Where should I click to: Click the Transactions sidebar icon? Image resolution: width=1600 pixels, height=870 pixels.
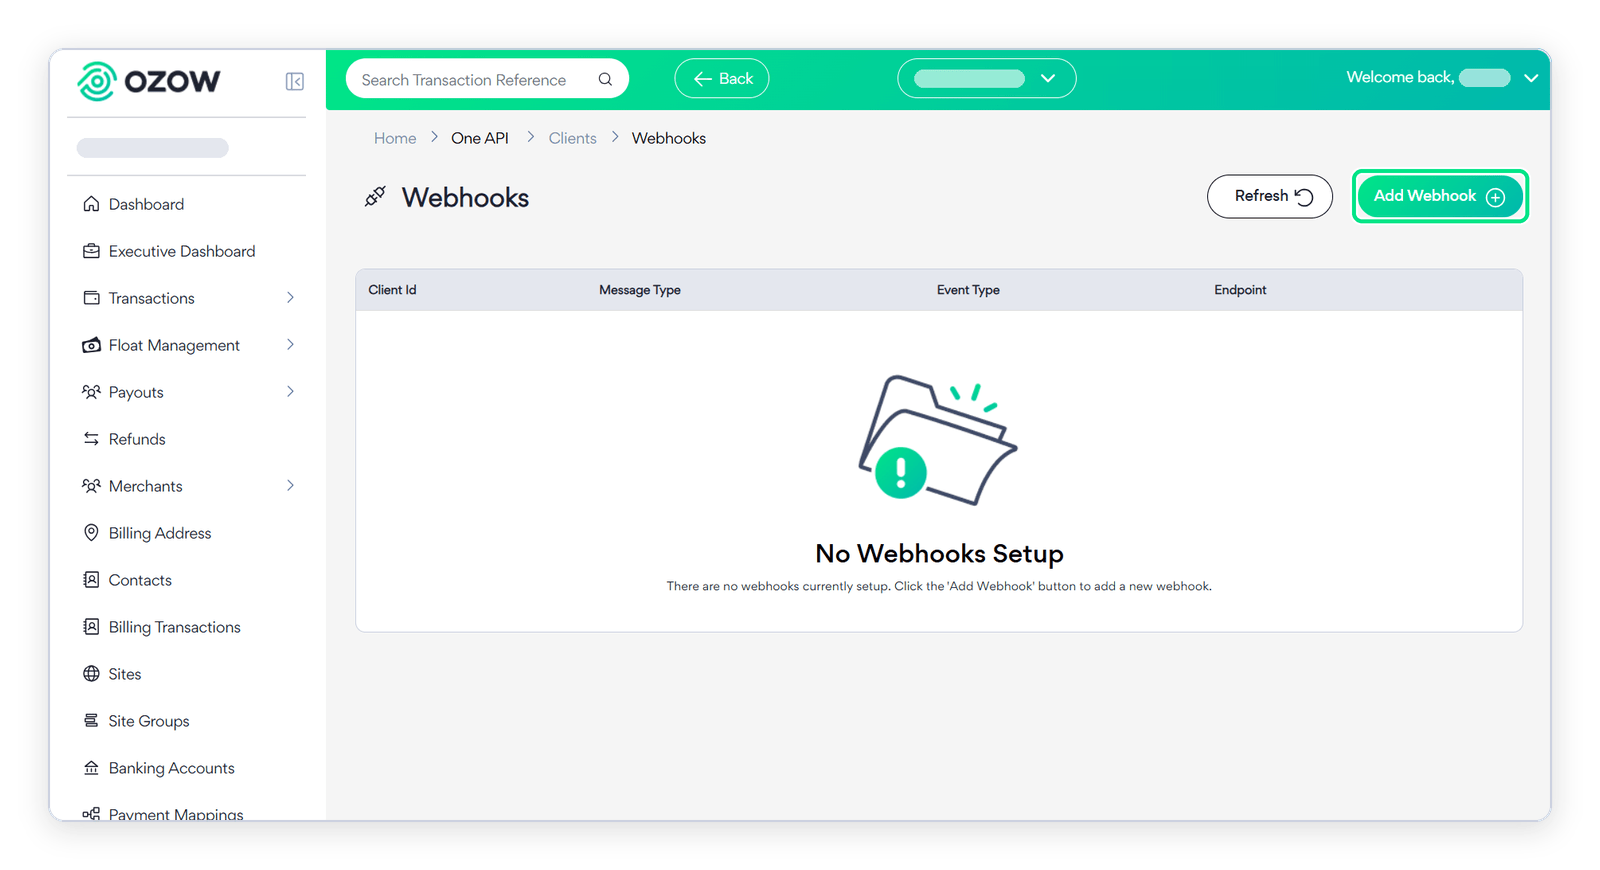coord(91,298)
